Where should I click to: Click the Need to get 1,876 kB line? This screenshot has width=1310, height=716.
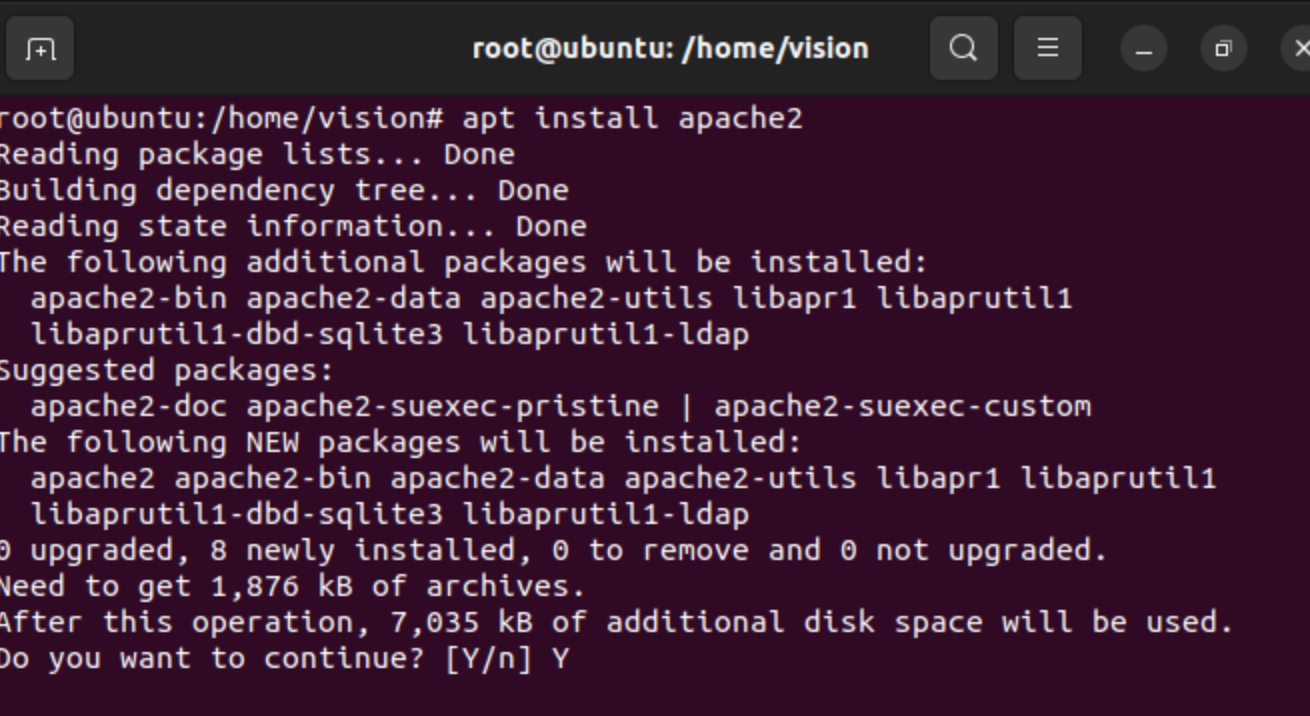click(293, 586)
